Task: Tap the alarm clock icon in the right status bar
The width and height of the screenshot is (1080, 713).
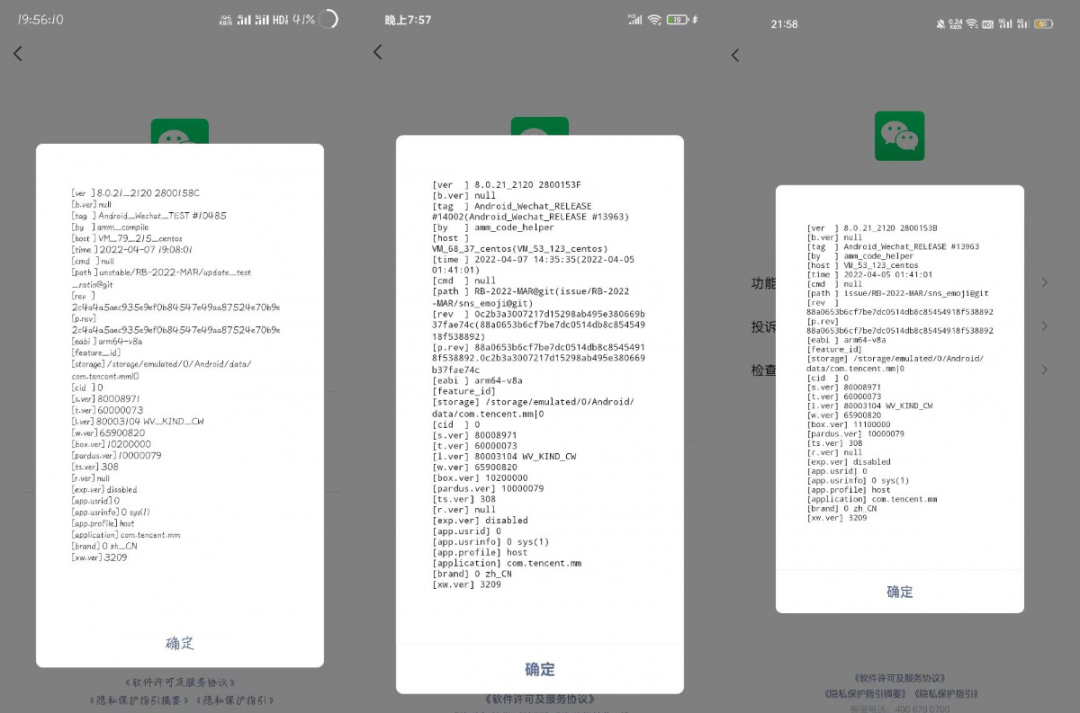Action: click(x=941, y=24)
